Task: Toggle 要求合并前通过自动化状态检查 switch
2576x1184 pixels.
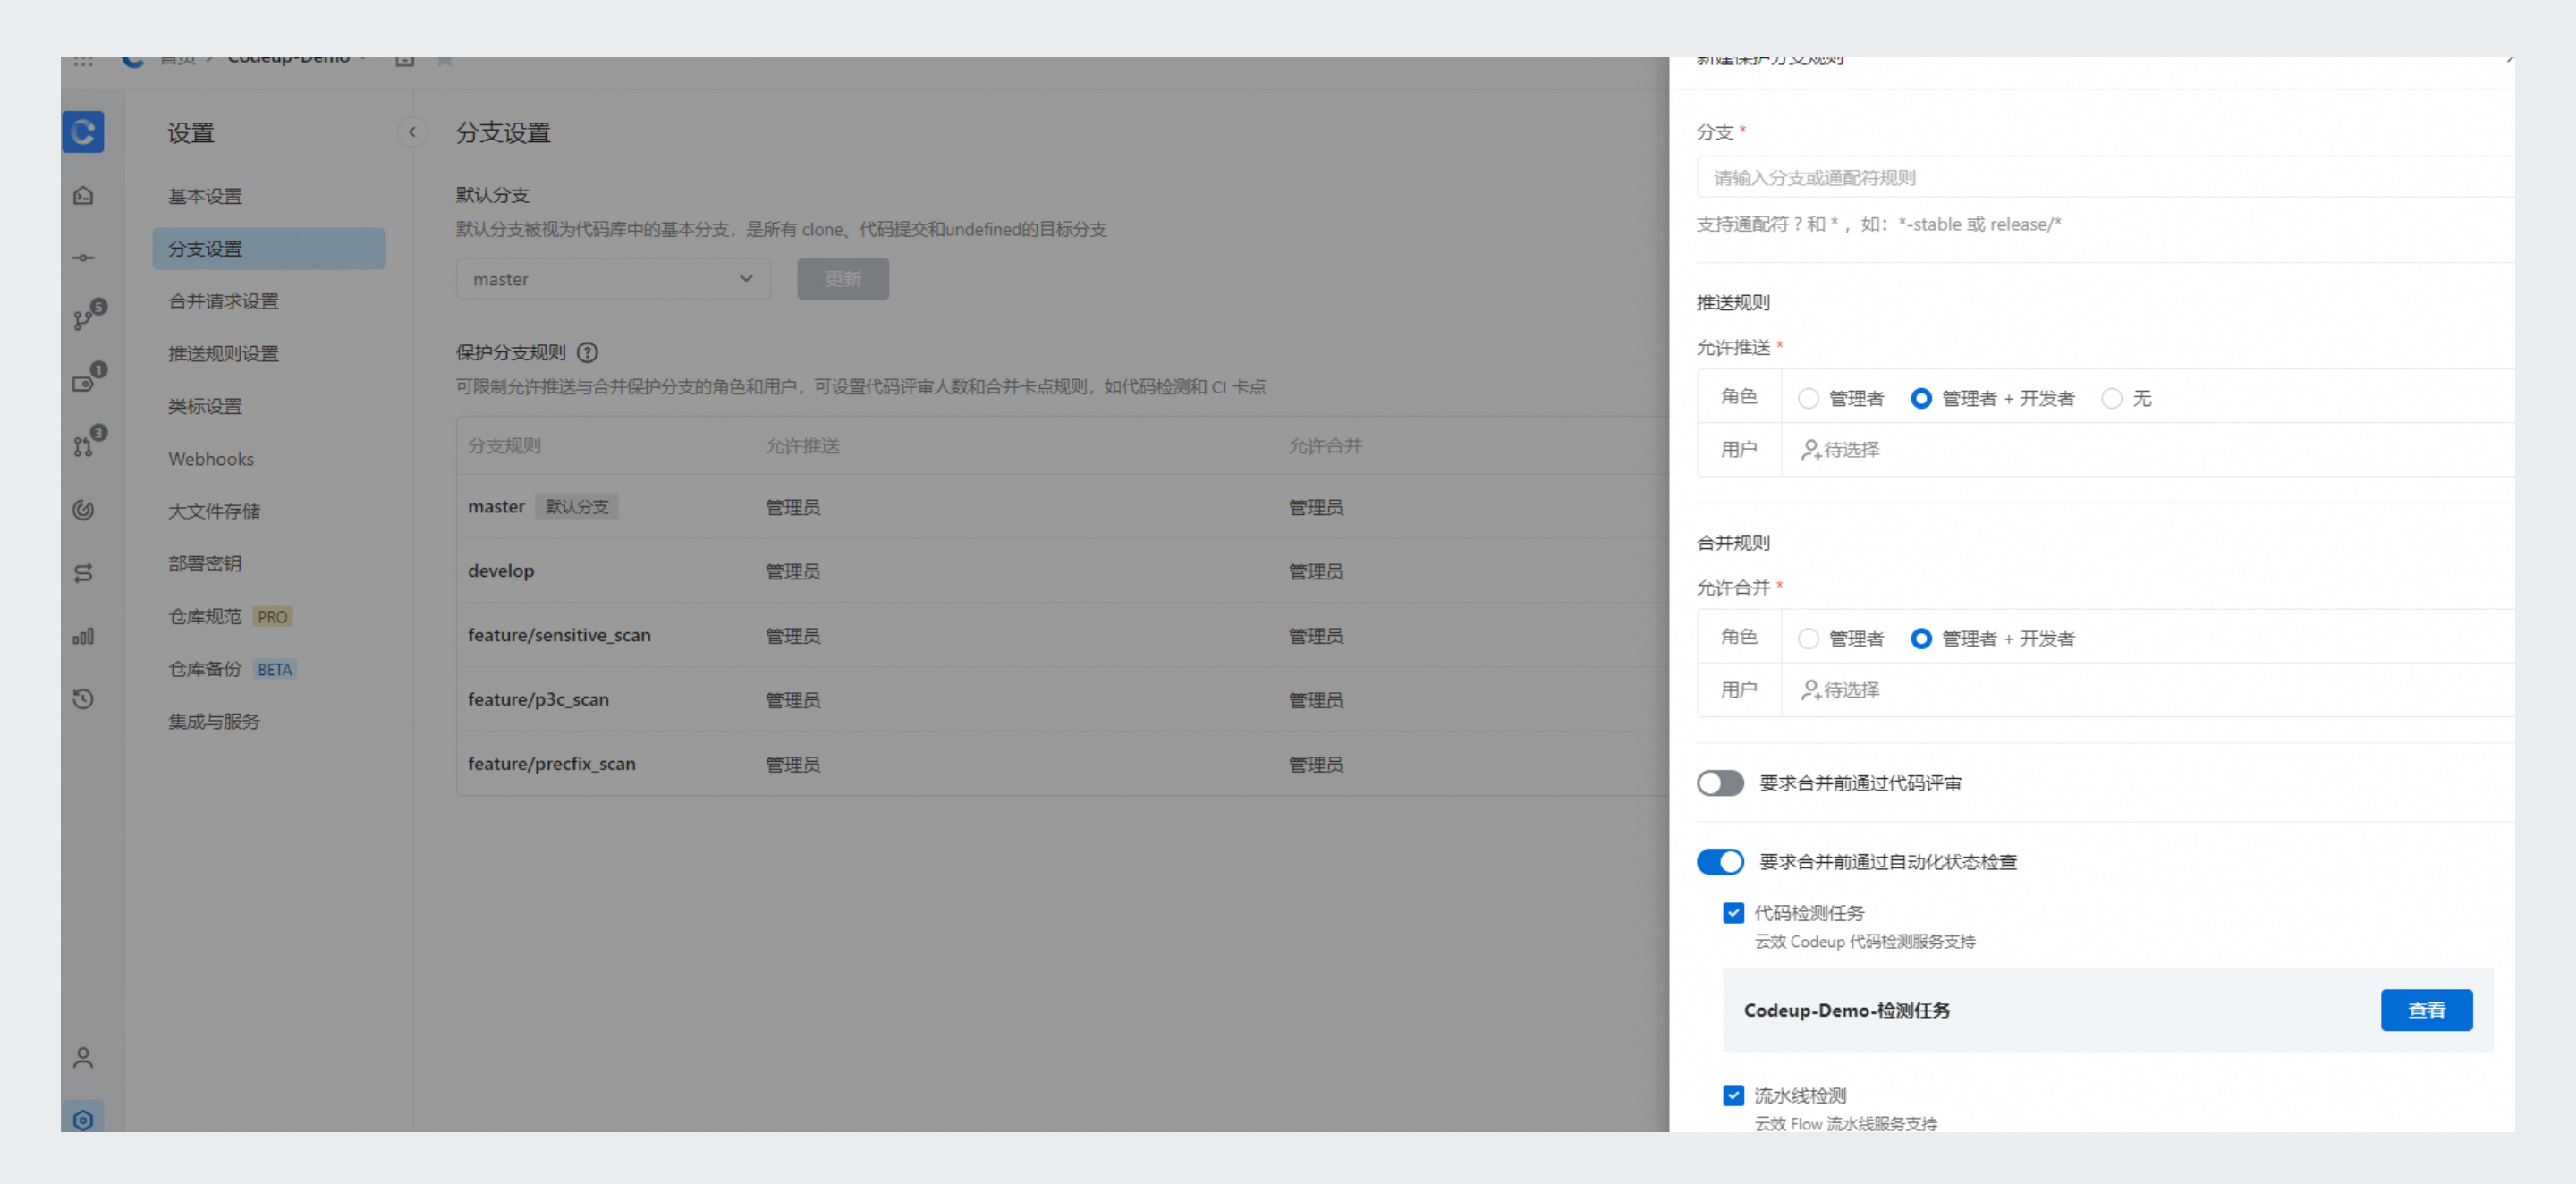Action: [1720, 862]
